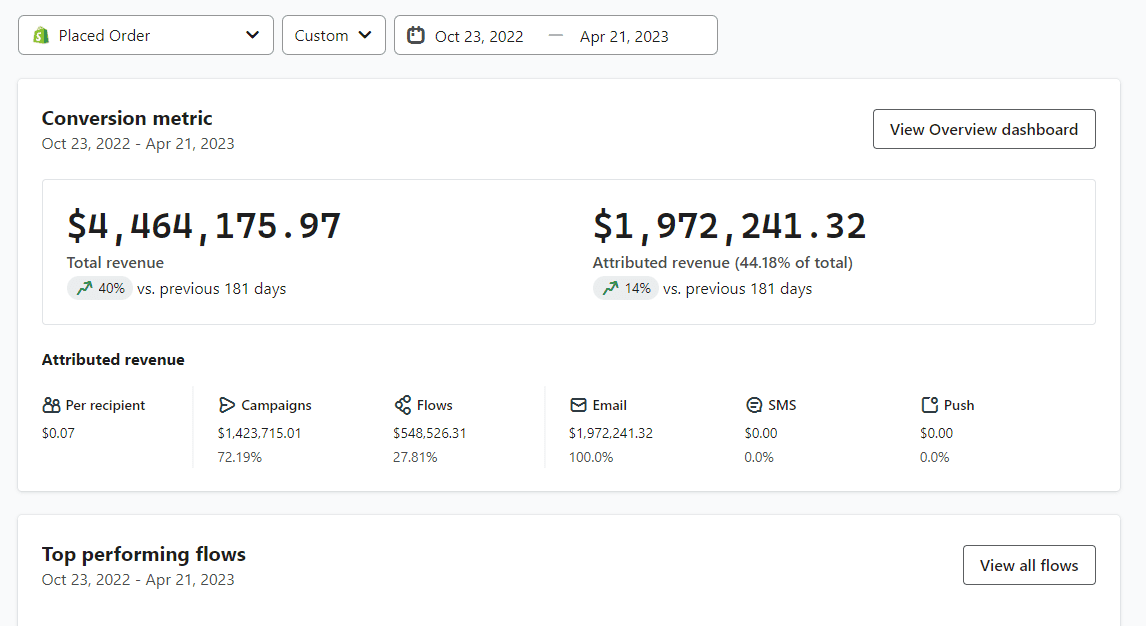Click the calendar icon in date picker
Image resolution: width=1146 pixels, height=626 pixels.
[416, 35]
